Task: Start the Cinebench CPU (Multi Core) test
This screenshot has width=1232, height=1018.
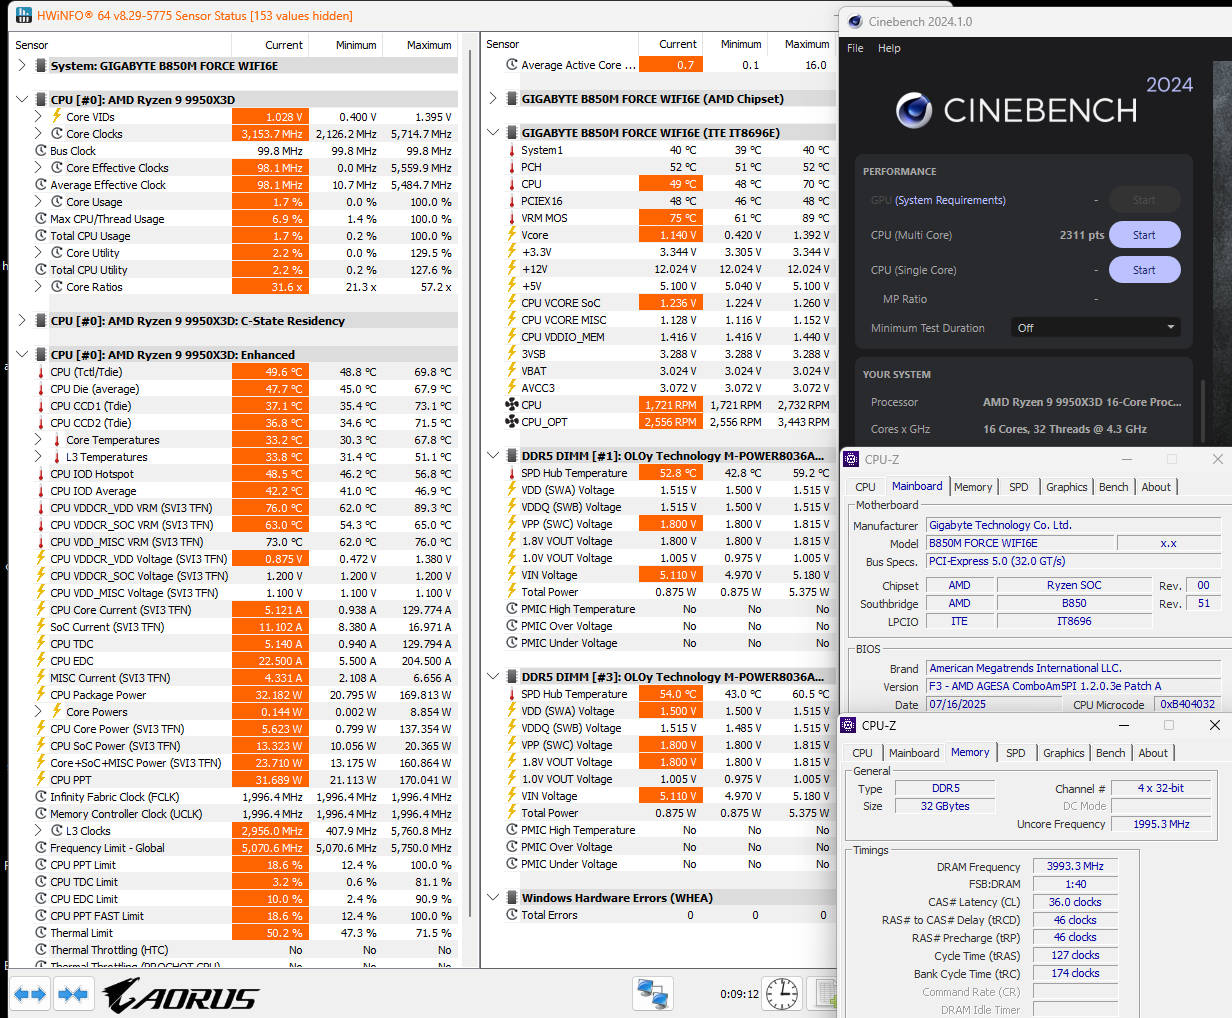Action: point(1144,235)
